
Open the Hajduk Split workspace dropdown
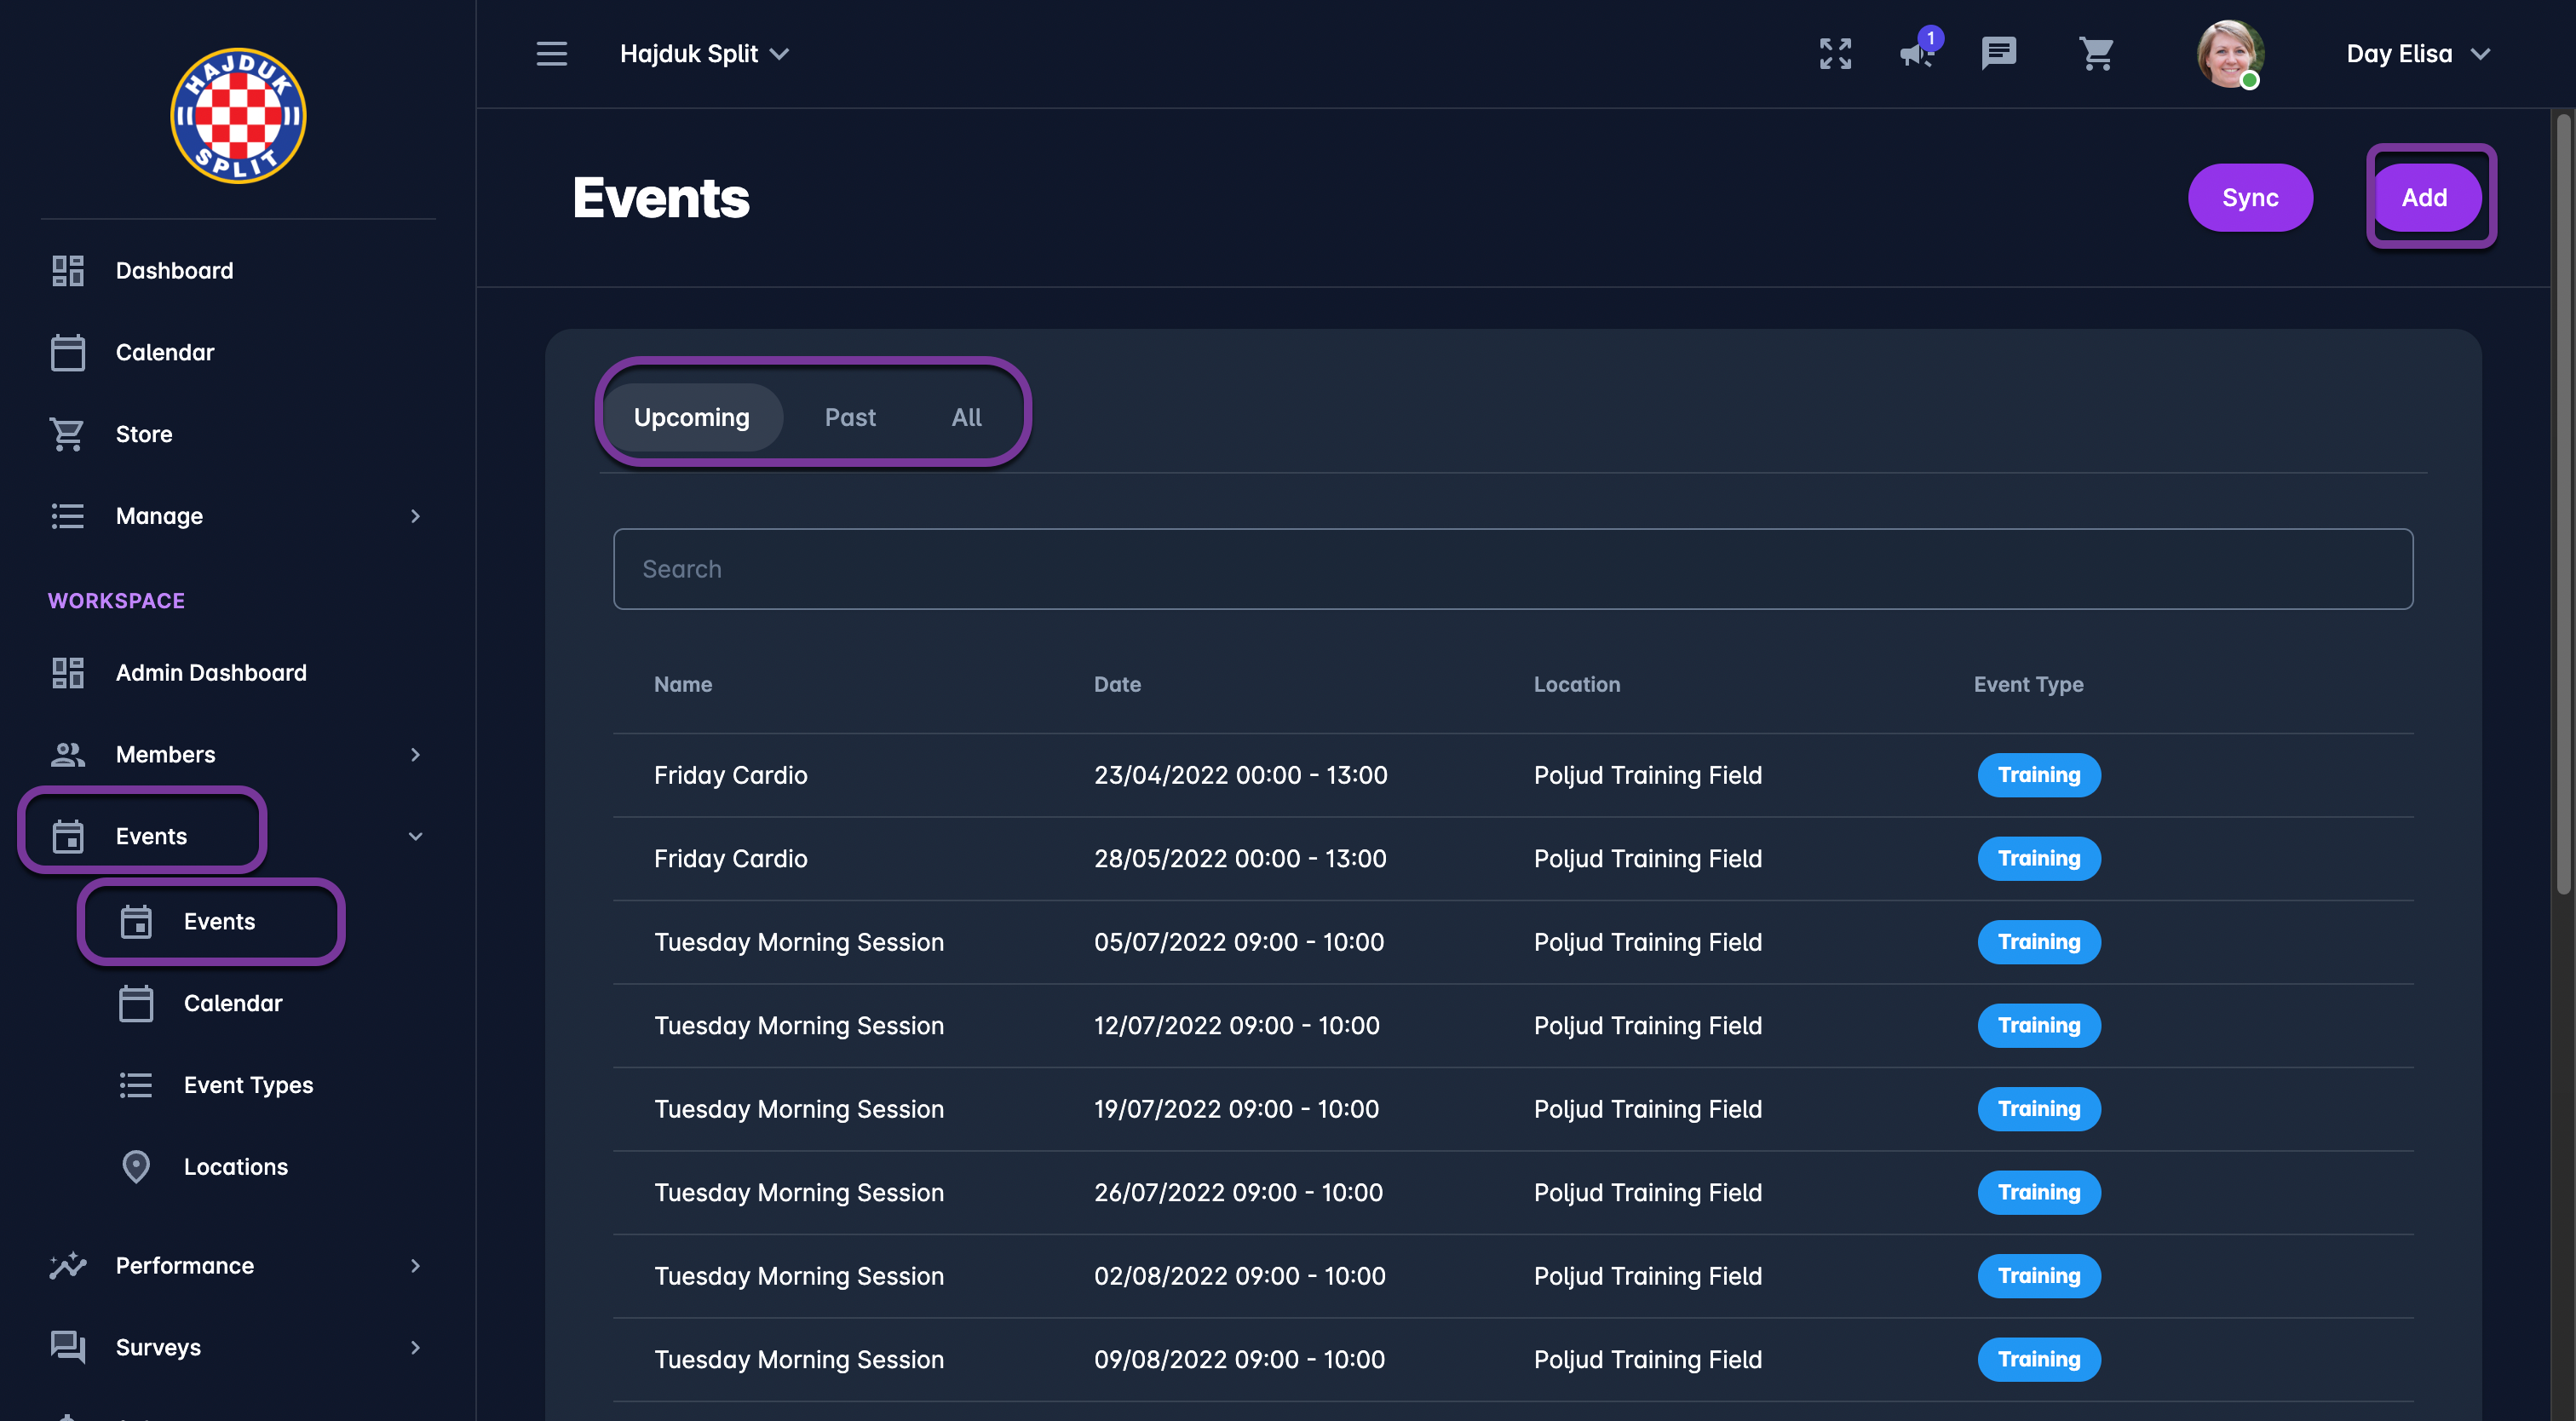point(704,54)
